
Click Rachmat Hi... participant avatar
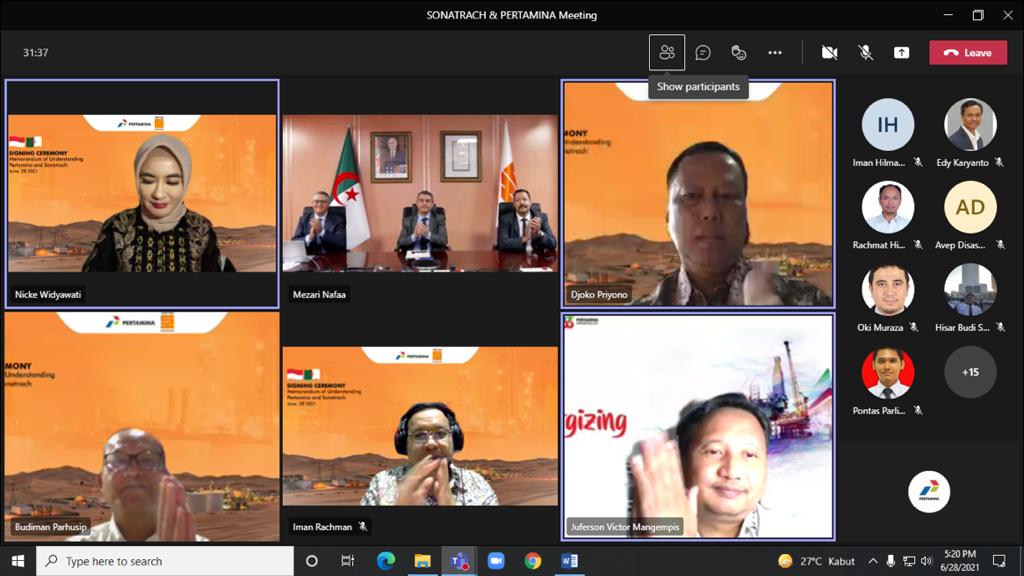pos(888,207)
